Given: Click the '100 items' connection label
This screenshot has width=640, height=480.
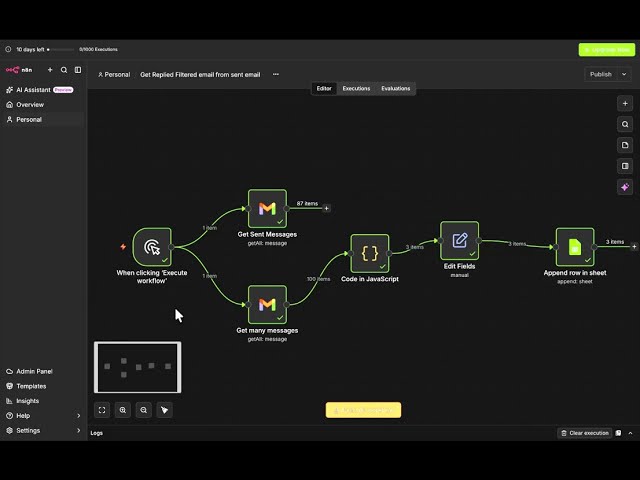Looking at the screenshot, I should click(318, 279).
